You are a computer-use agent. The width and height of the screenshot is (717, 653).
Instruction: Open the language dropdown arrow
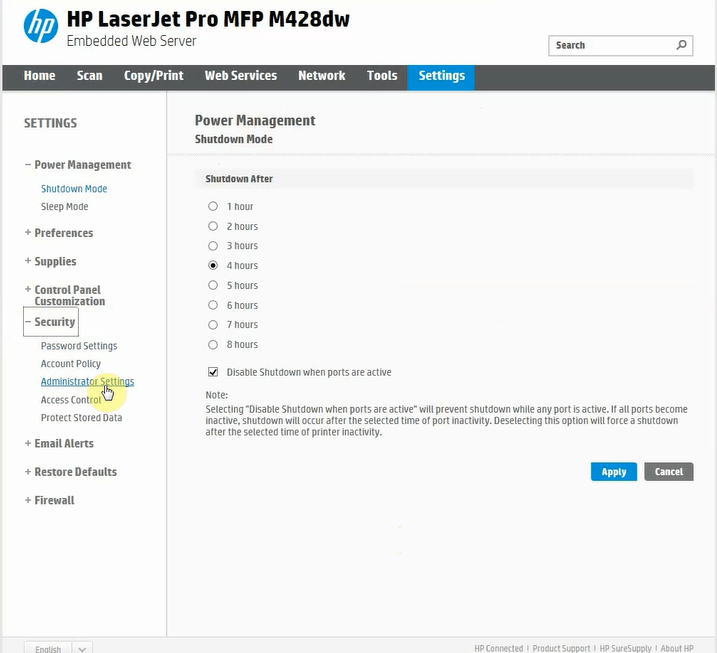pos(82,648)
